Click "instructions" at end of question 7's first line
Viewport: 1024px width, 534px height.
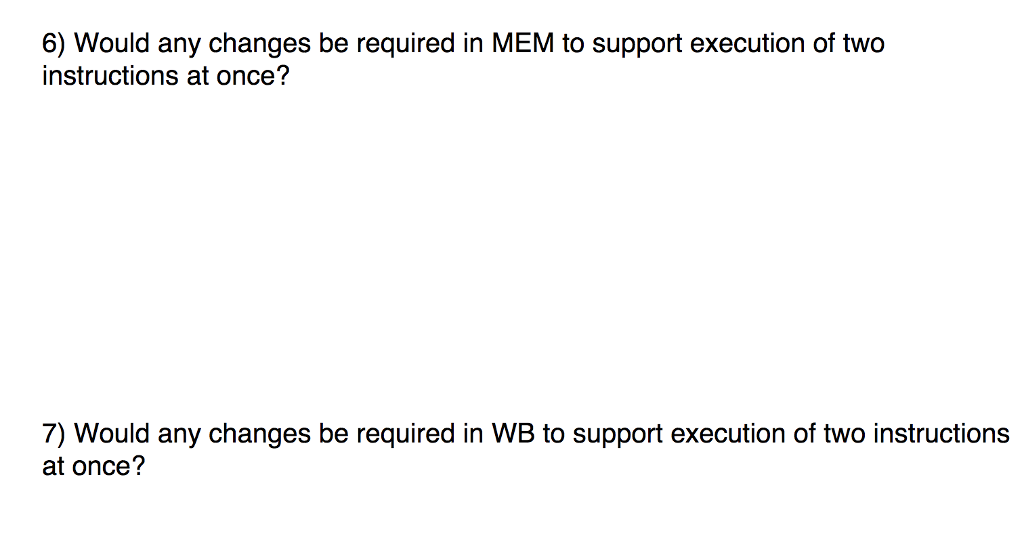coord(941,433)
